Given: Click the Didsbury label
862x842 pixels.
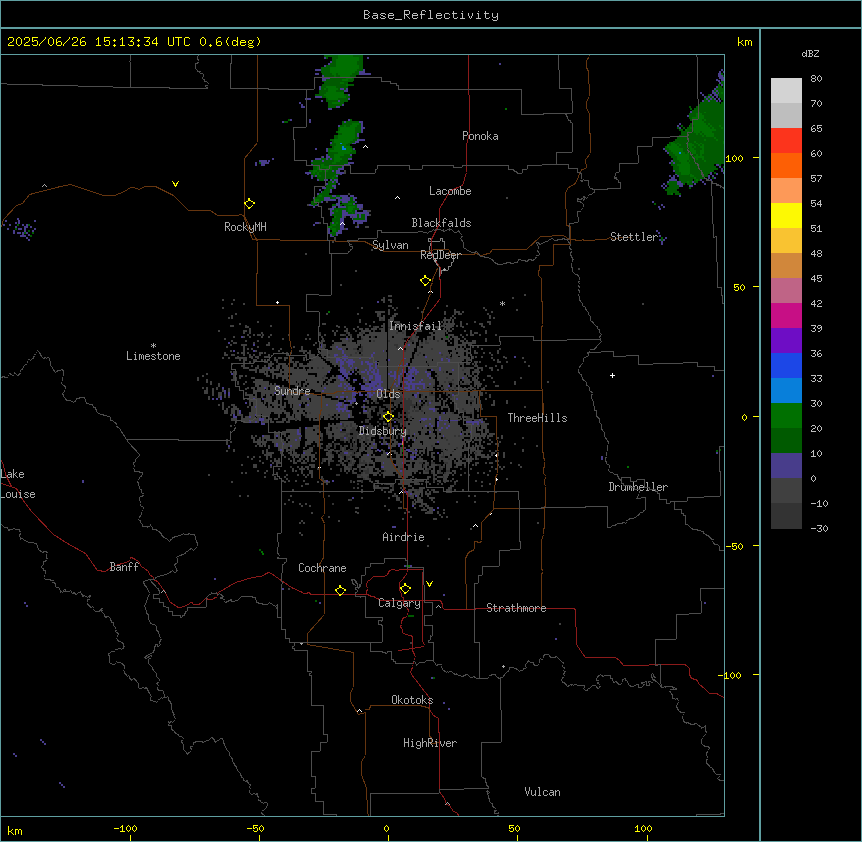Looking at the screenshot, I should tap(383, 431).
